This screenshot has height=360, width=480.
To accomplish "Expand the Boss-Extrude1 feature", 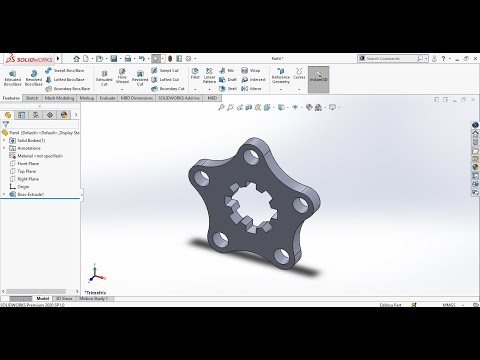I will coord(4,194).
